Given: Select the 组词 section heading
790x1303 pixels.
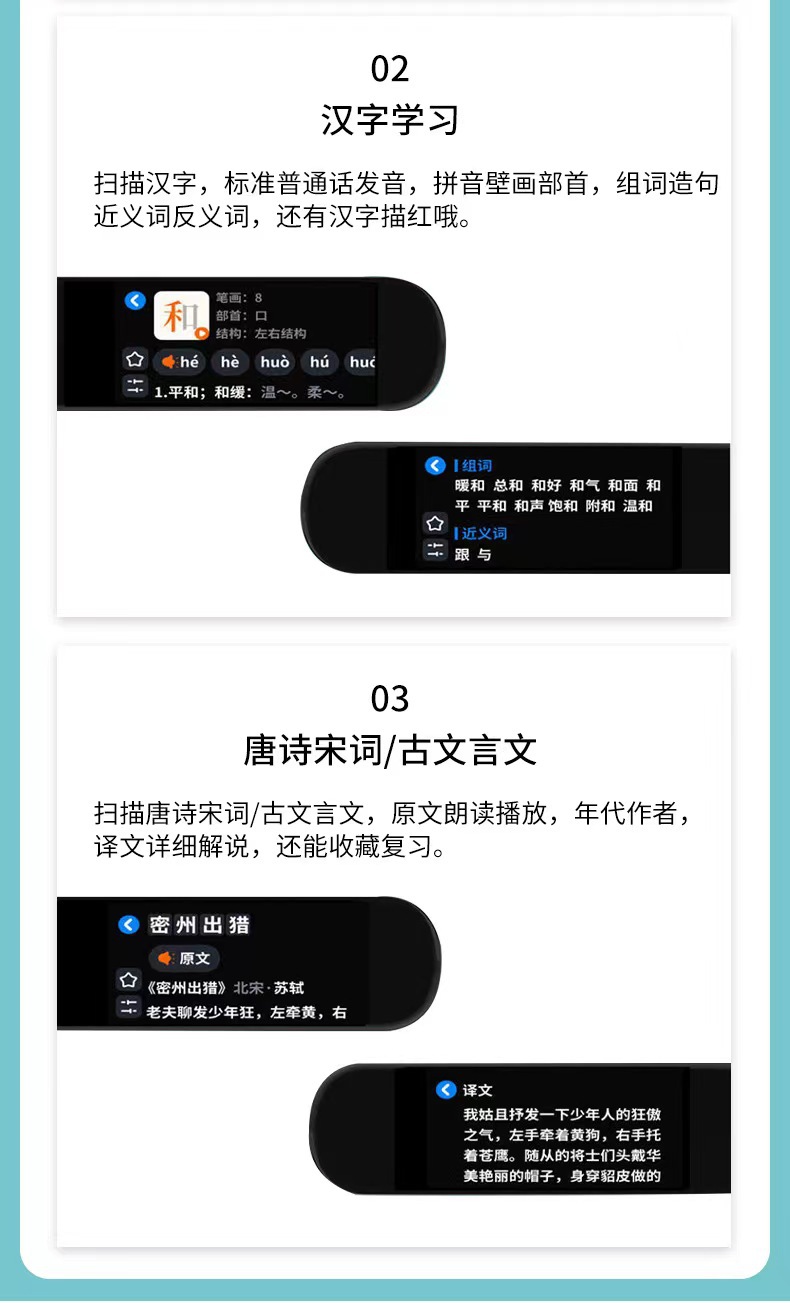Looking at the screenshot, I should click(473, 465).
